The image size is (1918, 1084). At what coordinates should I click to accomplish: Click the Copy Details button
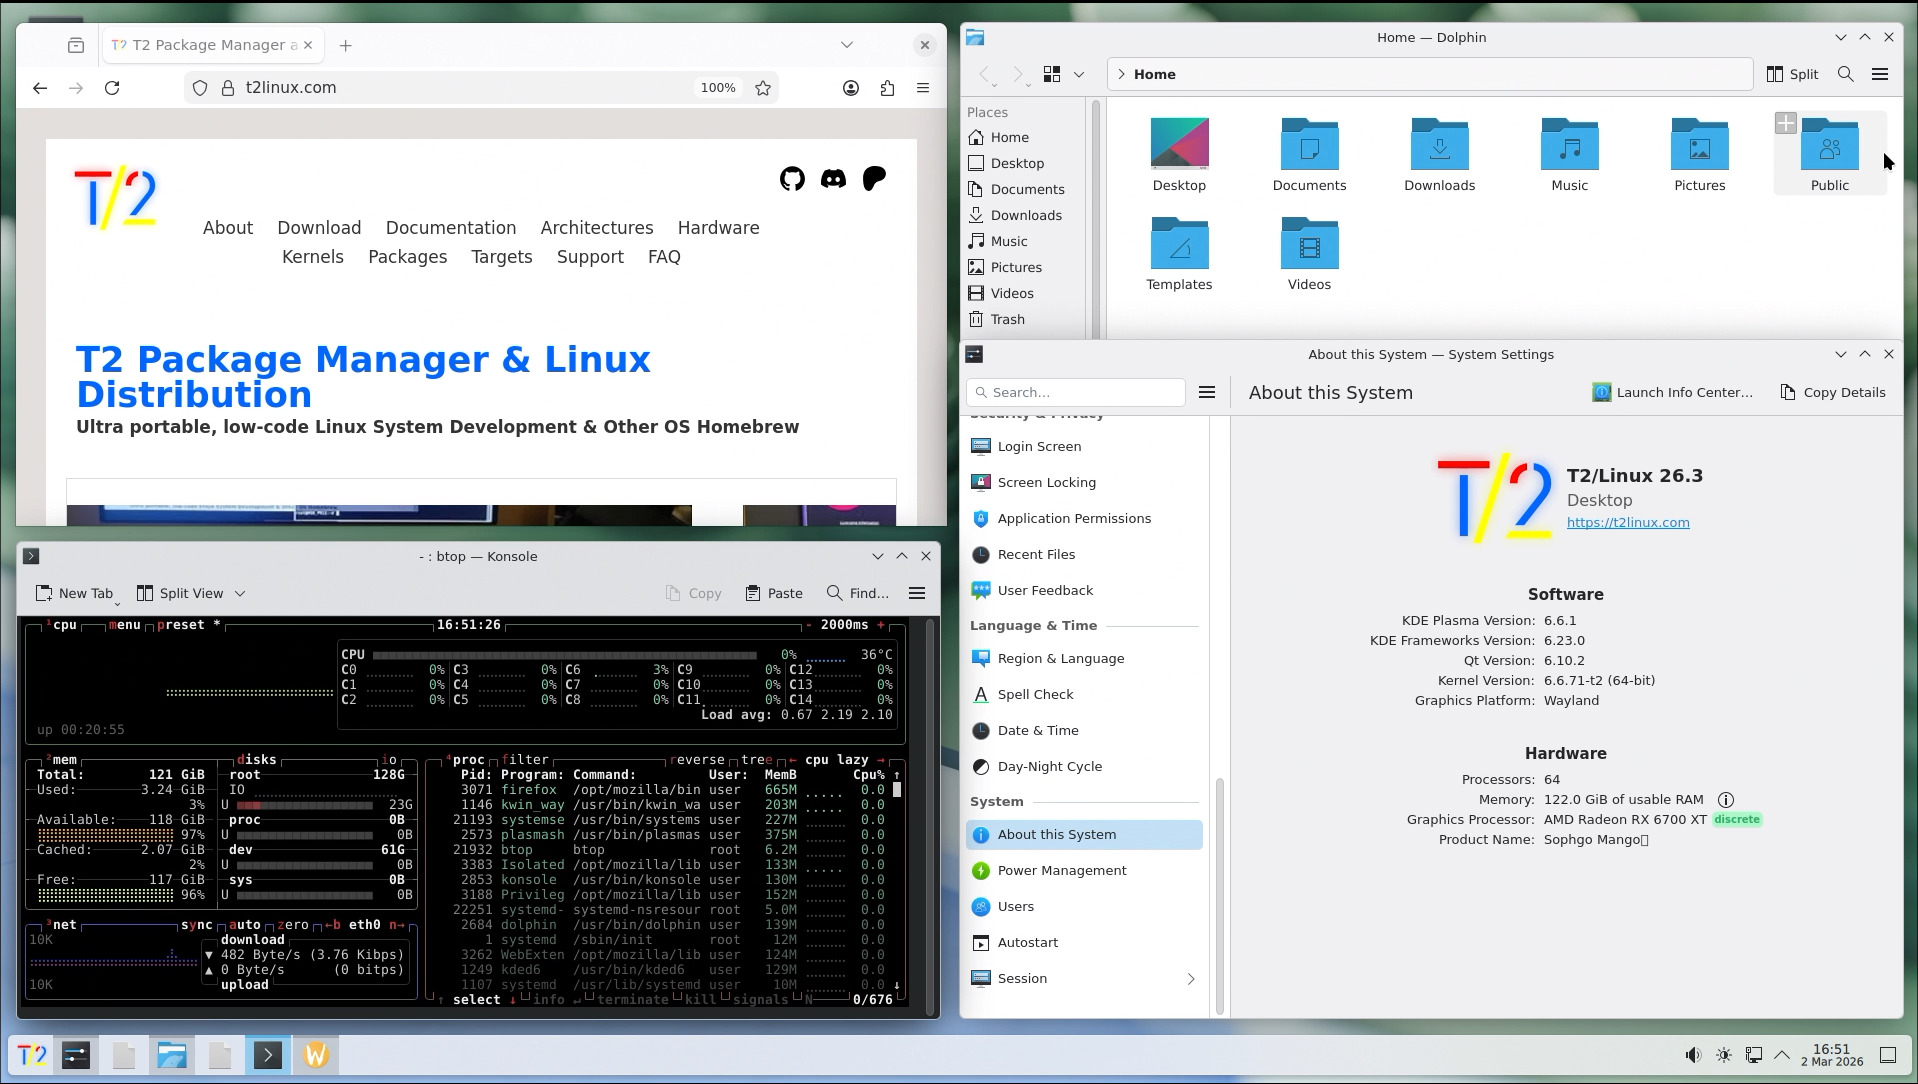tap(1832, 392)
